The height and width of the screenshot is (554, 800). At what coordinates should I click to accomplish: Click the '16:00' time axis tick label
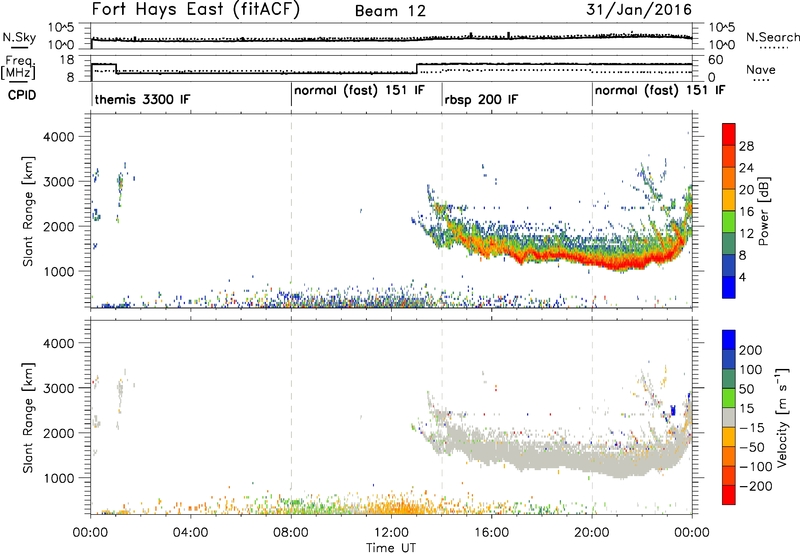[491, 532]
